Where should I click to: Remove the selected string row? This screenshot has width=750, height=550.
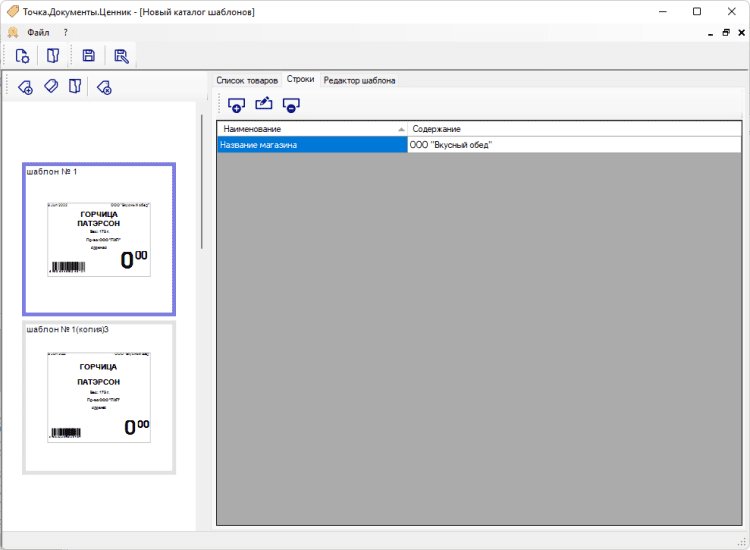click(x=291, y=105)
